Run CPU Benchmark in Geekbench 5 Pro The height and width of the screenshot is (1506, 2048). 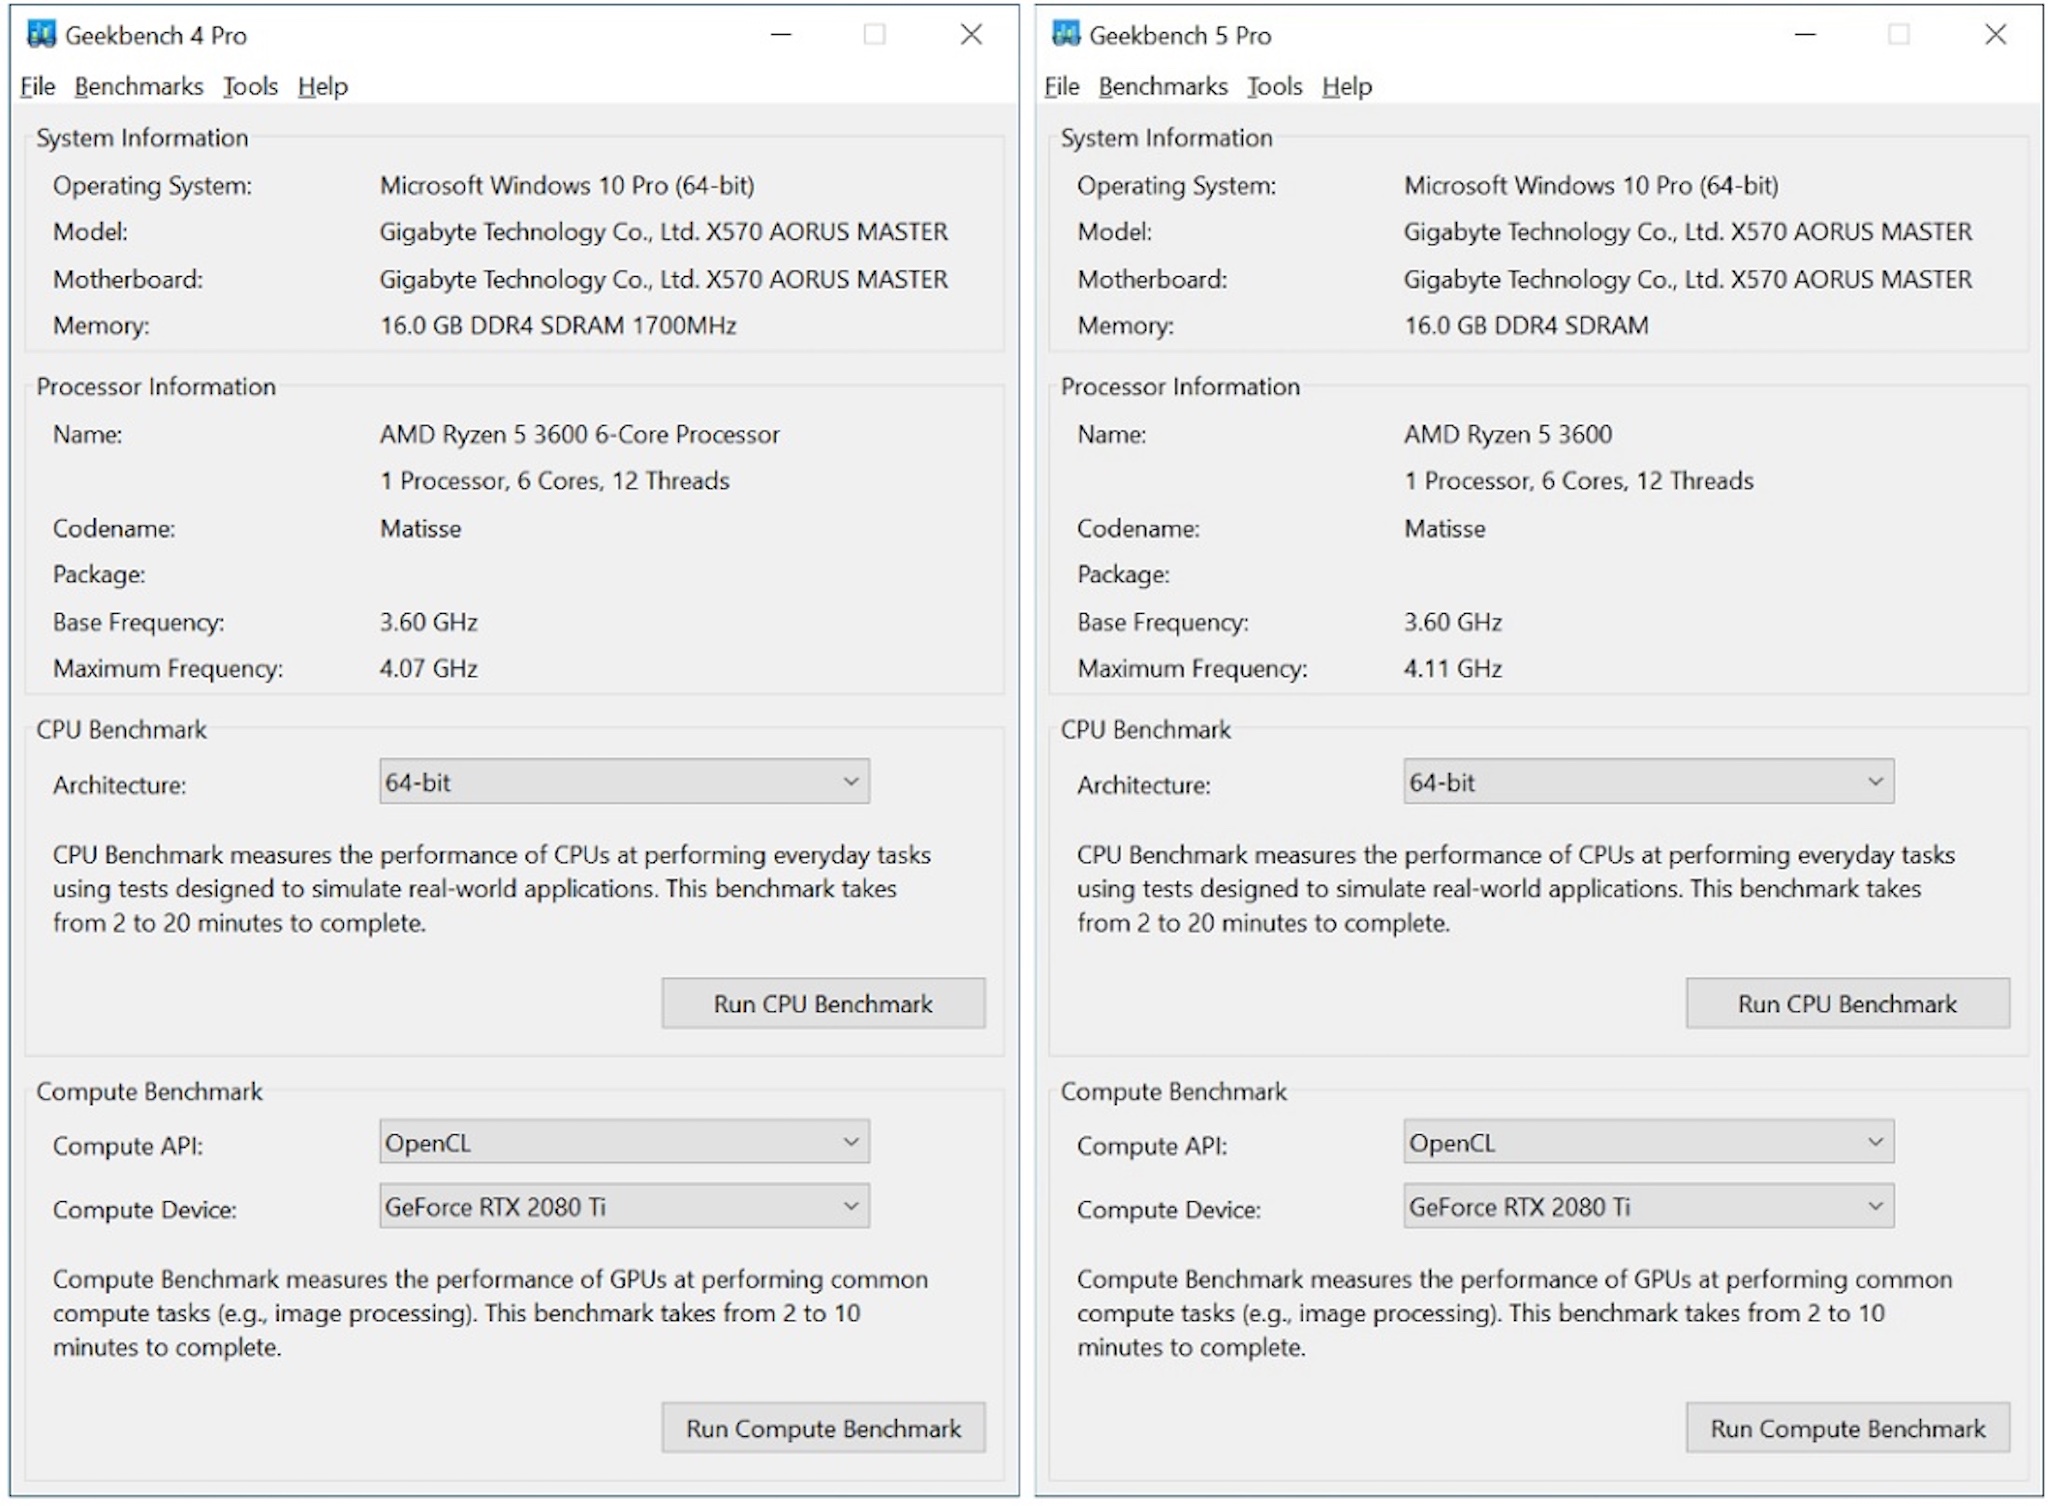pyautogui.click(x=1848, y=1004)
